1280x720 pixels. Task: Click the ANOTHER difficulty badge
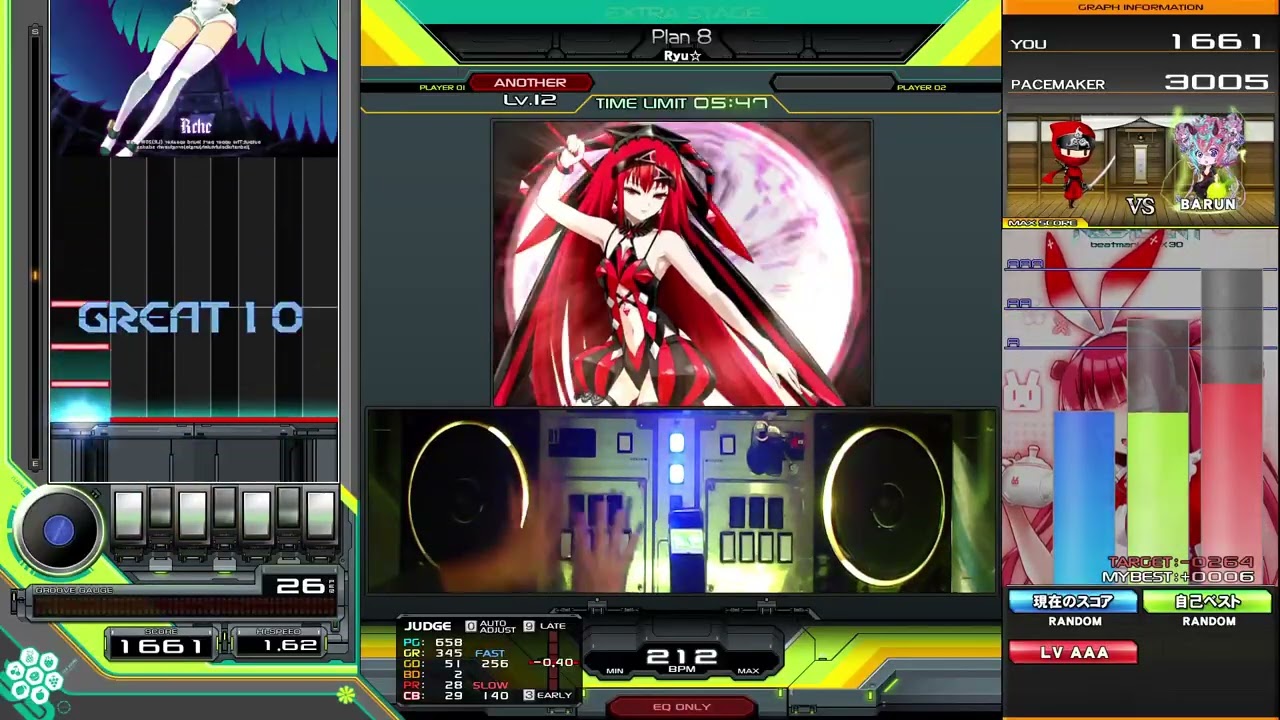(530, 83)
